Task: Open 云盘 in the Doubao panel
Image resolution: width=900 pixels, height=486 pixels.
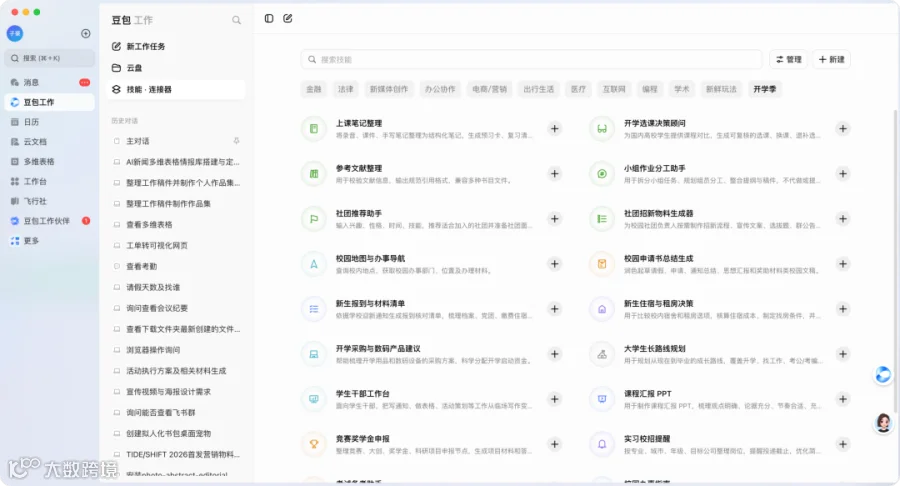Action: tap(176, 68)
